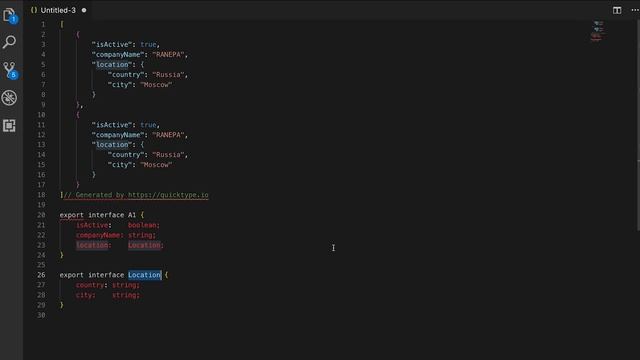
Task: Open the More Actions ellipsis menu
Action: click(x=635, y=10)
